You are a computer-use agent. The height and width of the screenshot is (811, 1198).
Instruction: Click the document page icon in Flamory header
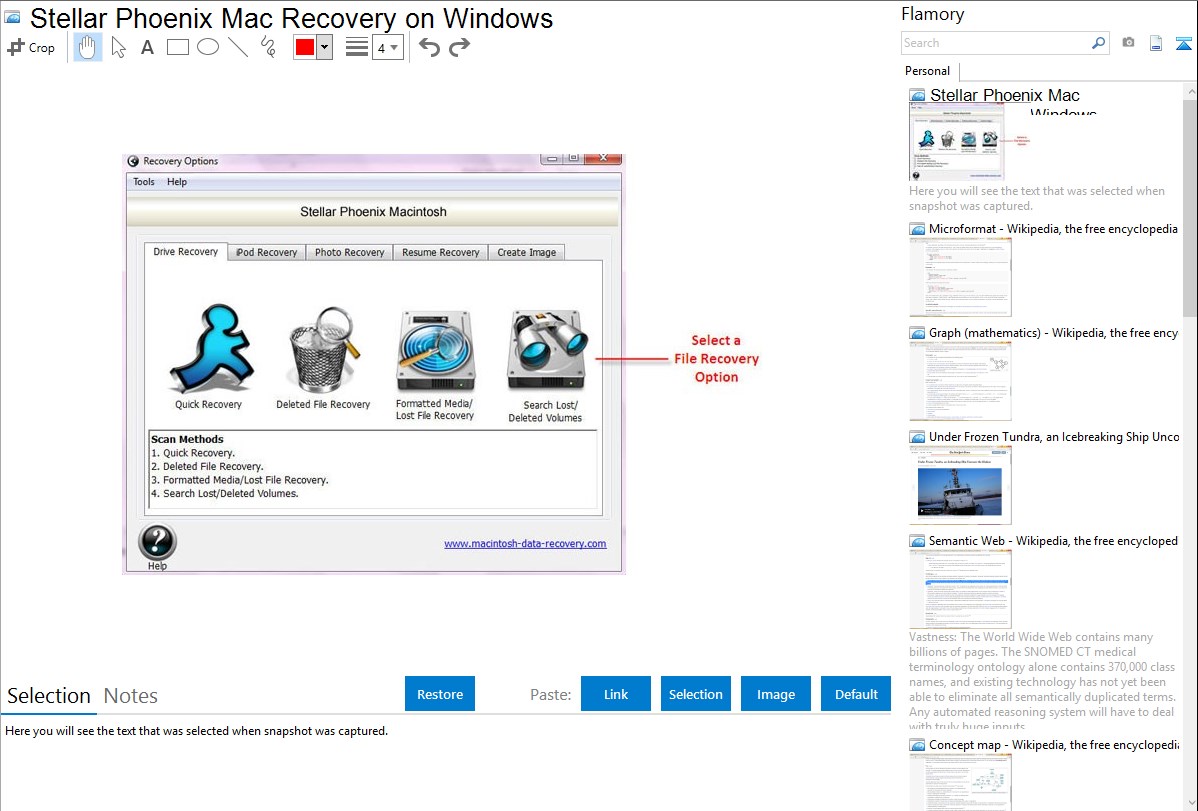pyautogui.click(x=1156, y=43)
